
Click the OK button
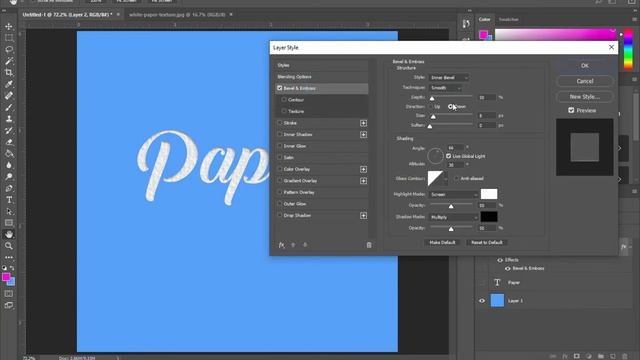pyautogui.click(x=585, y=66)
